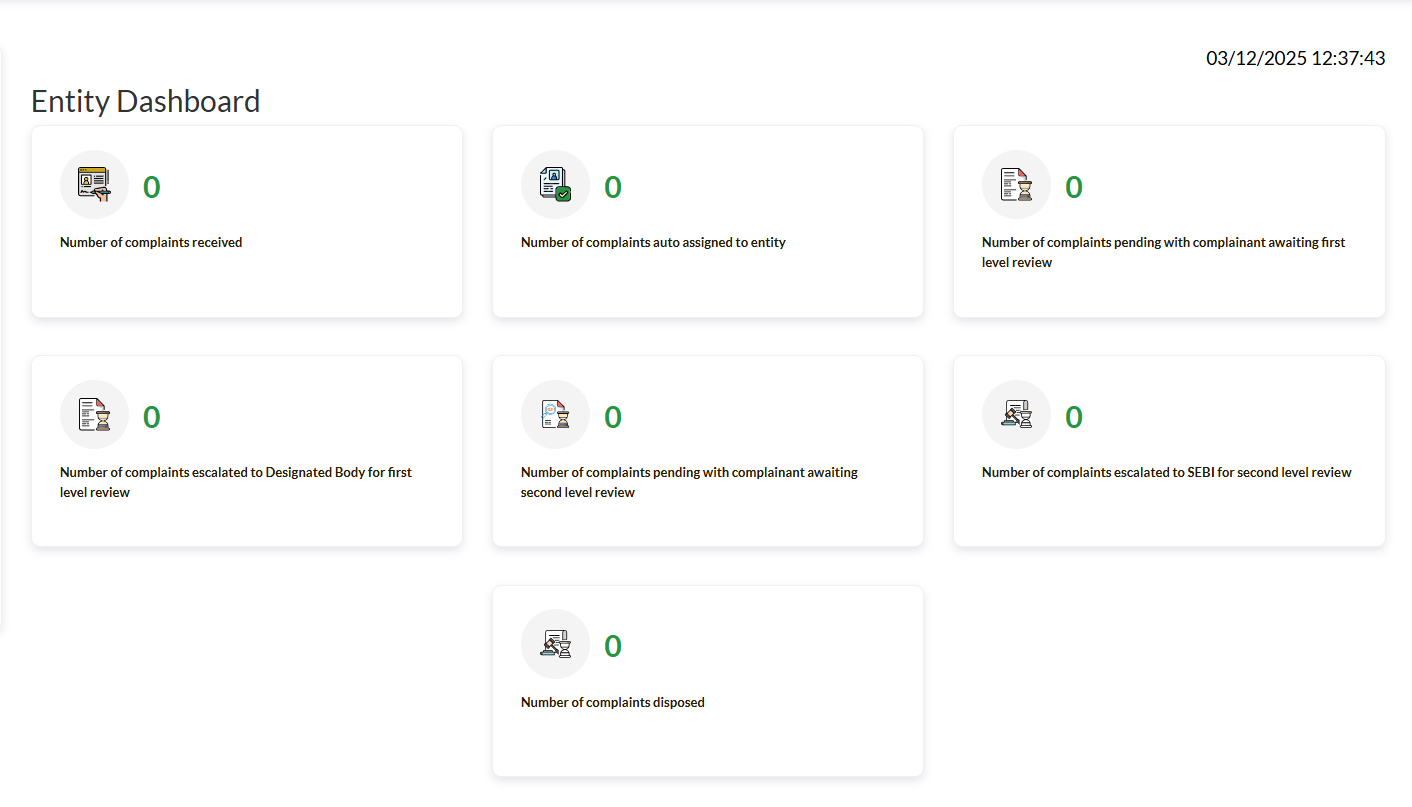Open 'Number of complaints auto assigned to entity' label
The image size is (1412, 807).
653,242
